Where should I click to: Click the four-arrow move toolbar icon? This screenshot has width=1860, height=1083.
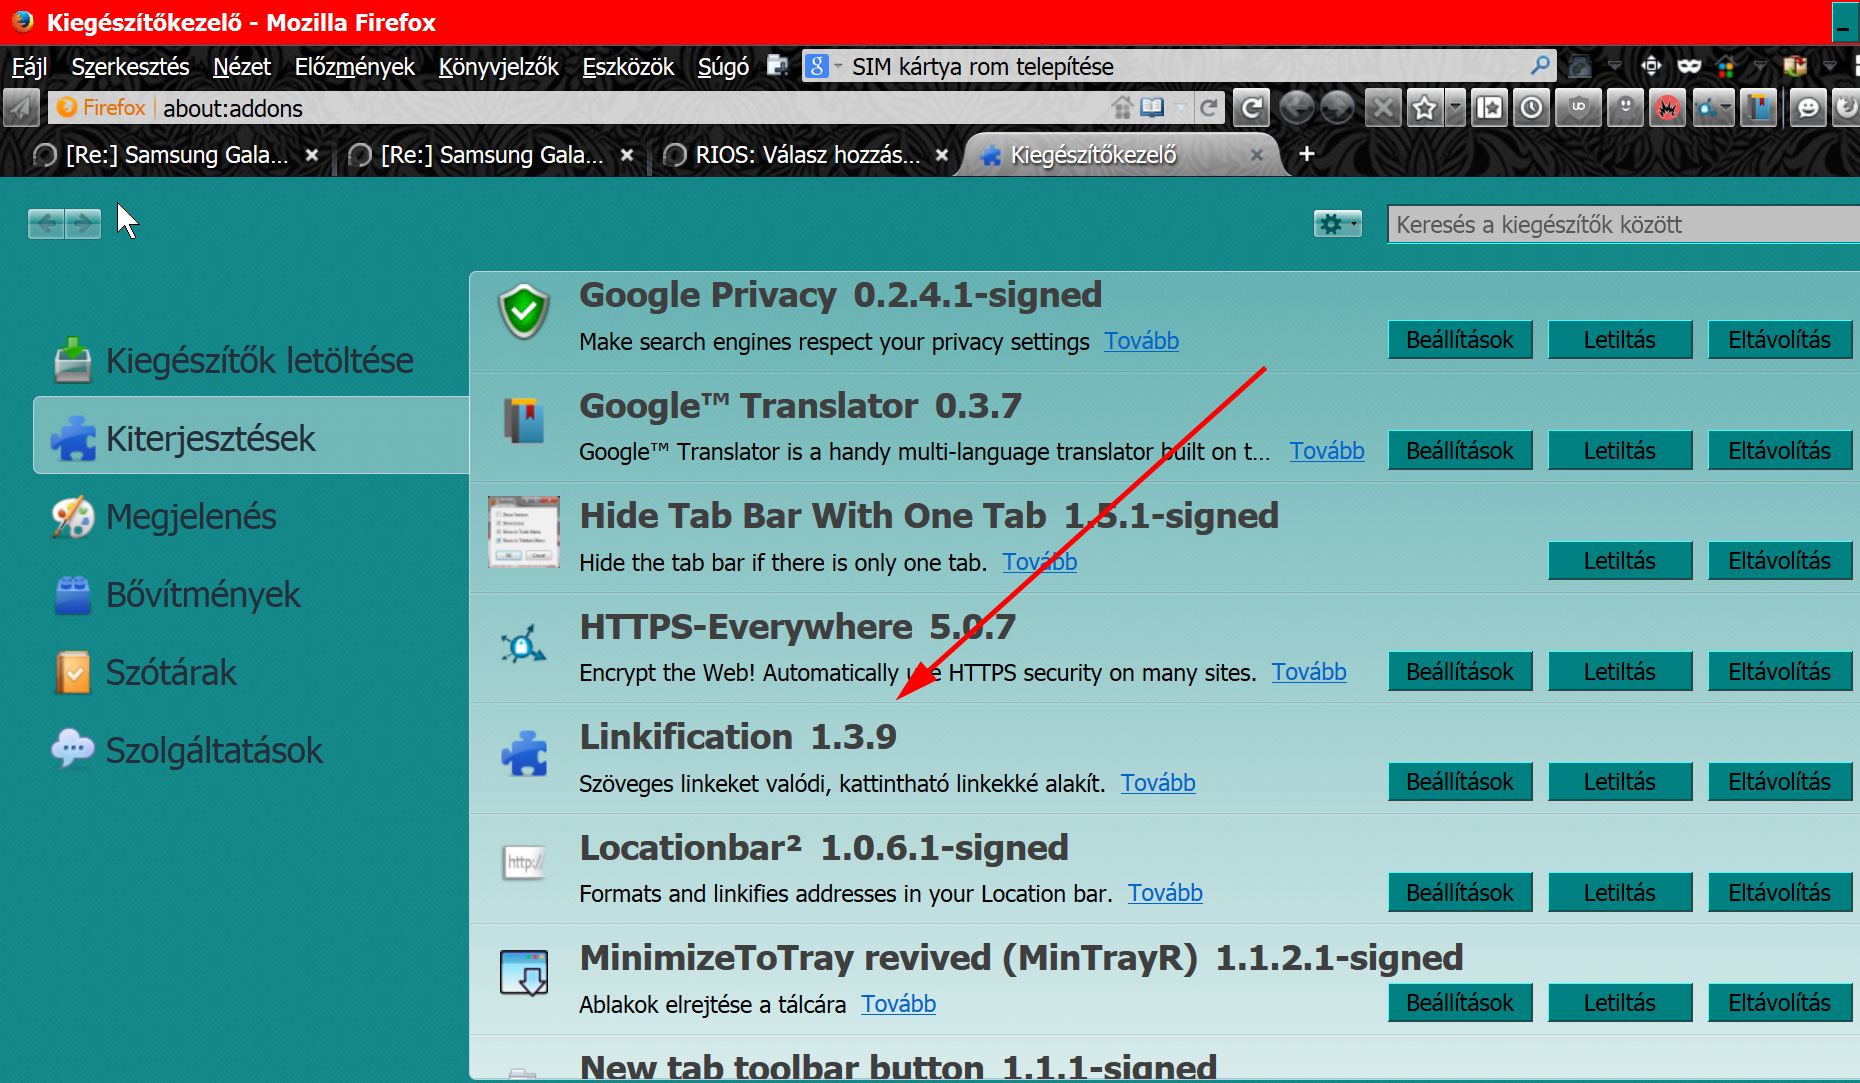[x=1651, y=66]
